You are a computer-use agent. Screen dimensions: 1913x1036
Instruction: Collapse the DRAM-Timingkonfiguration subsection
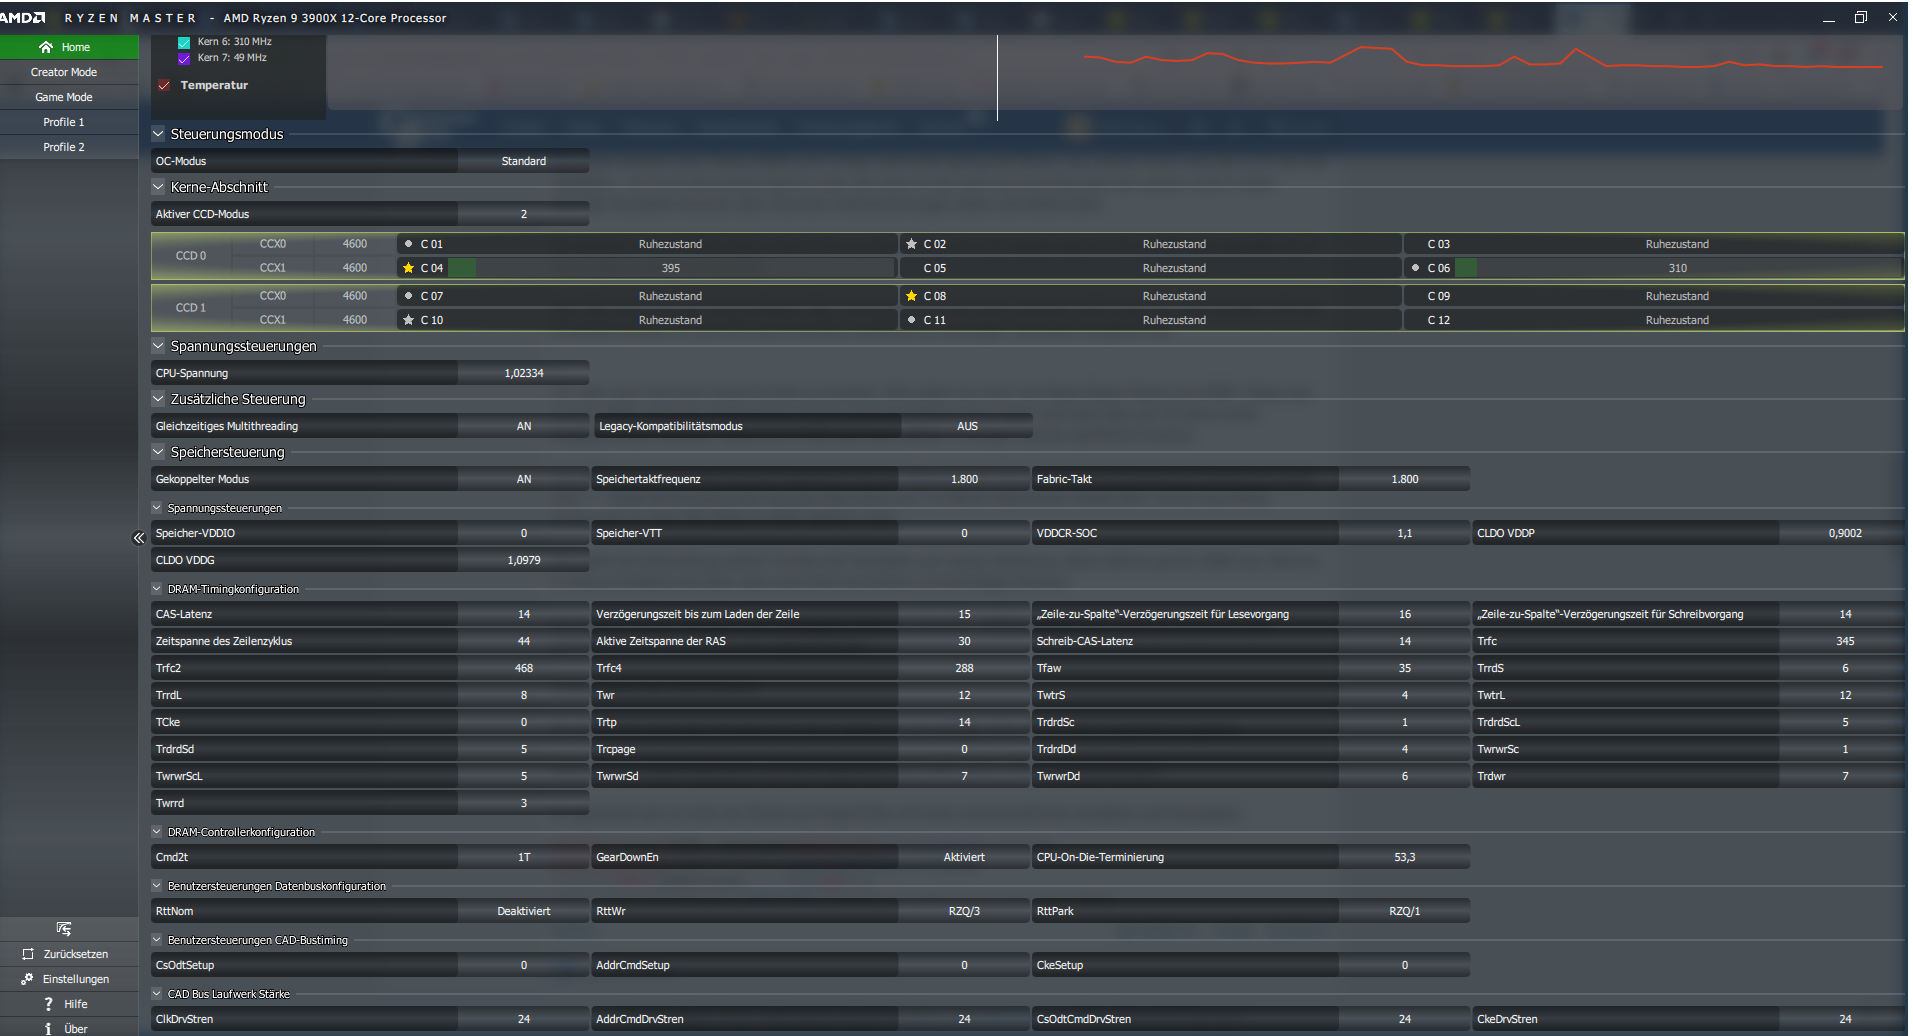click(x=157, y=589)
